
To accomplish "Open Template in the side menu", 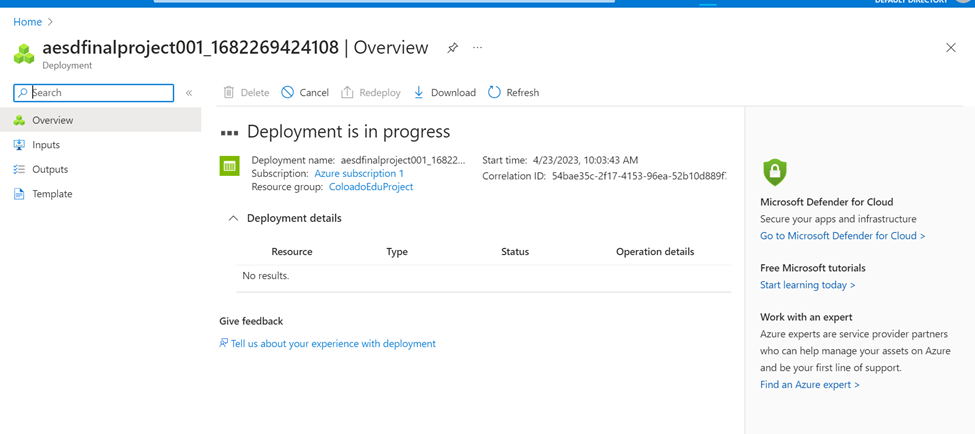I will [101, 194].
